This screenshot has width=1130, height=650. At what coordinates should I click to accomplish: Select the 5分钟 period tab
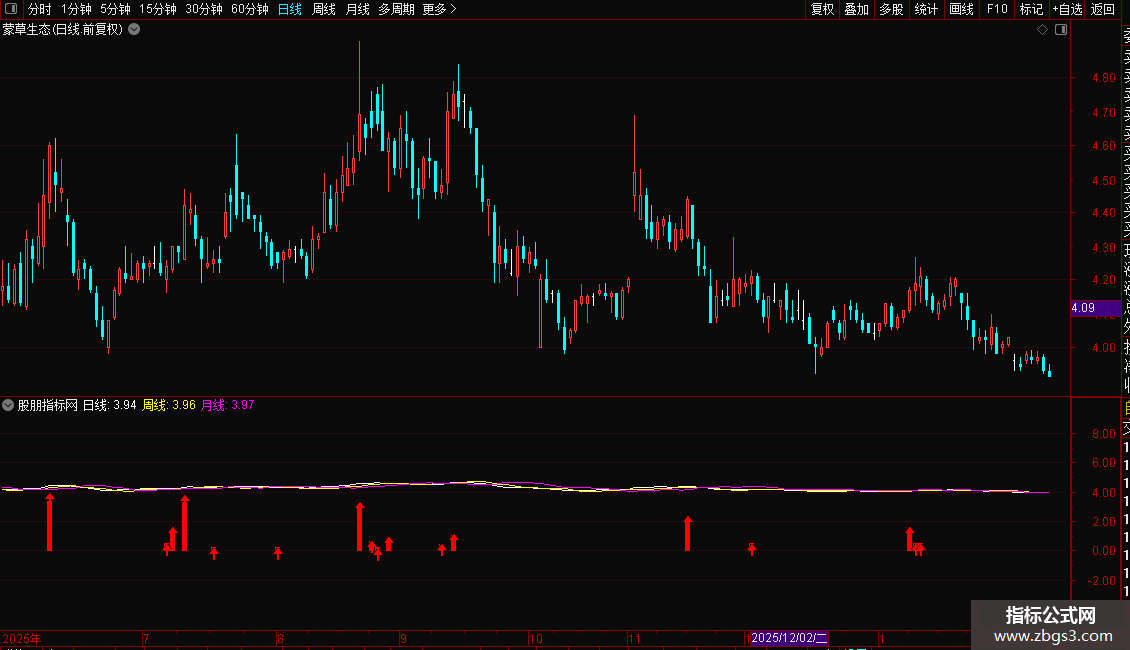pyautogui.click(x=115, y=9)
